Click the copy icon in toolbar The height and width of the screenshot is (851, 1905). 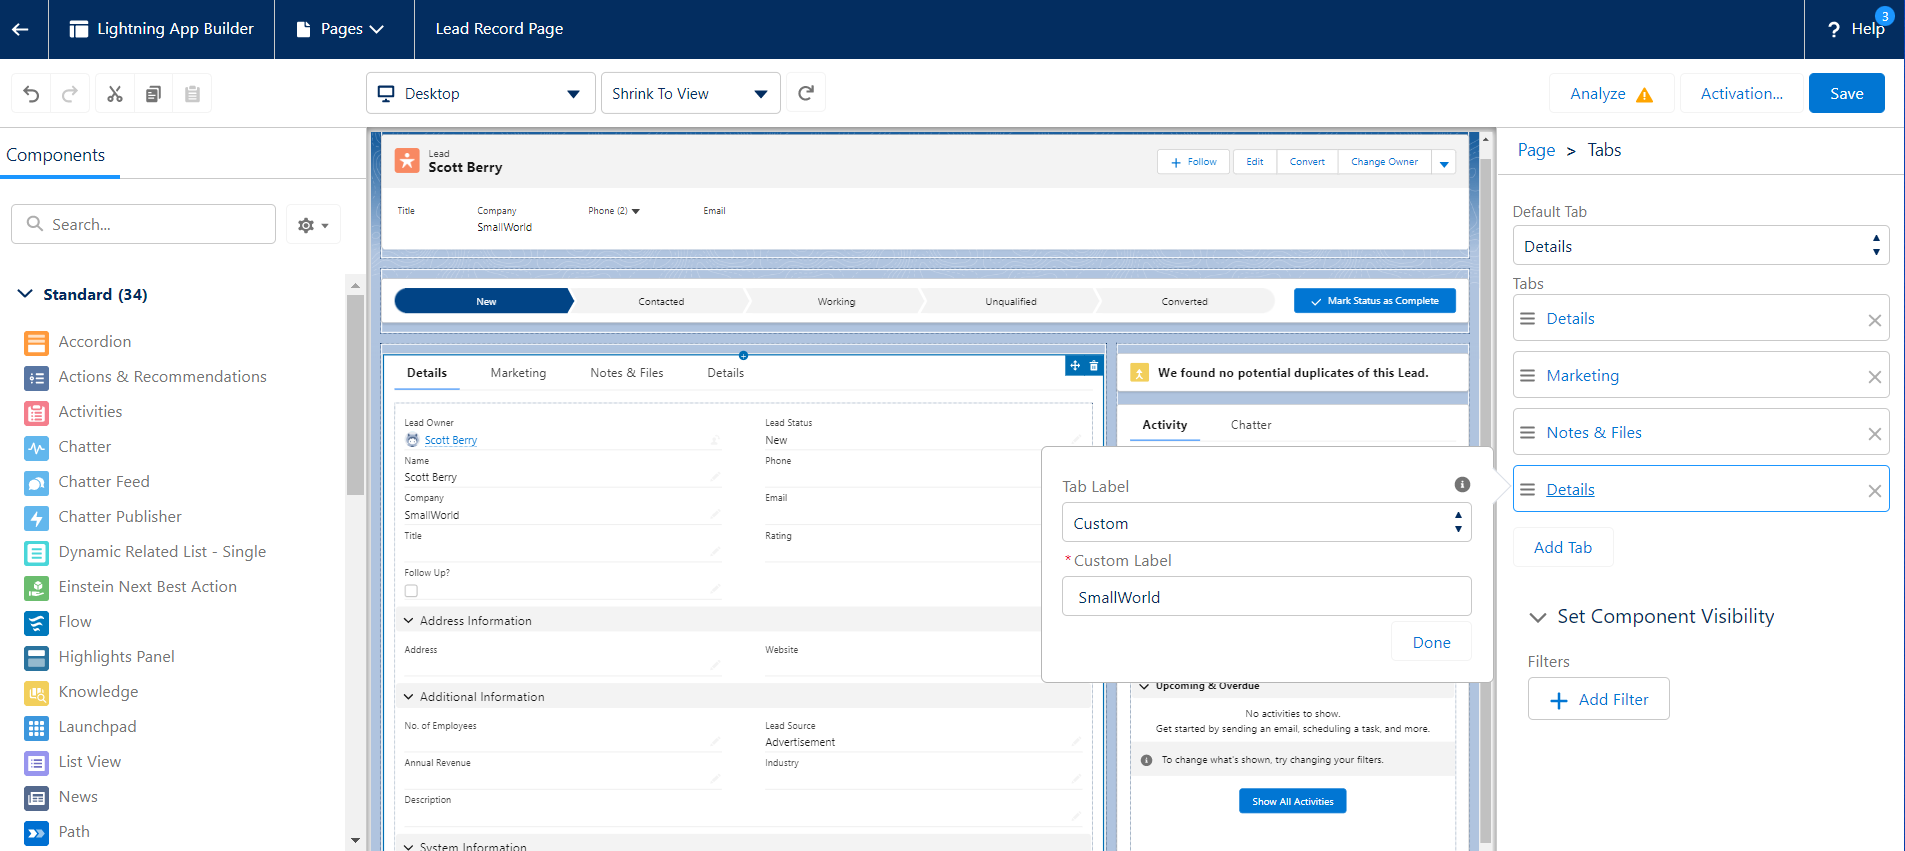[153, 94]
